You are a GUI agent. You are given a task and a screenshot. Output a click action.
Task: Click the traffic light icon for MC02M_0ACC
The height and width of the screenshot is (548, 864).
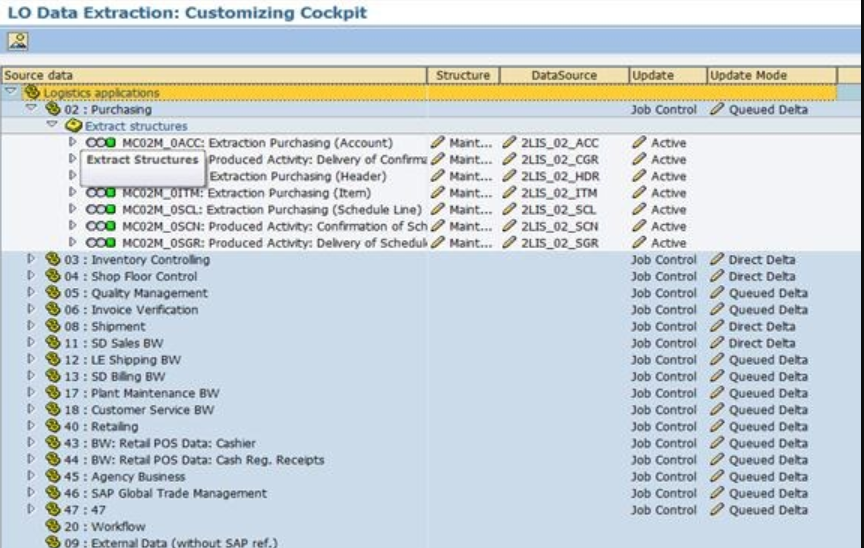click(x=101, y=143)
